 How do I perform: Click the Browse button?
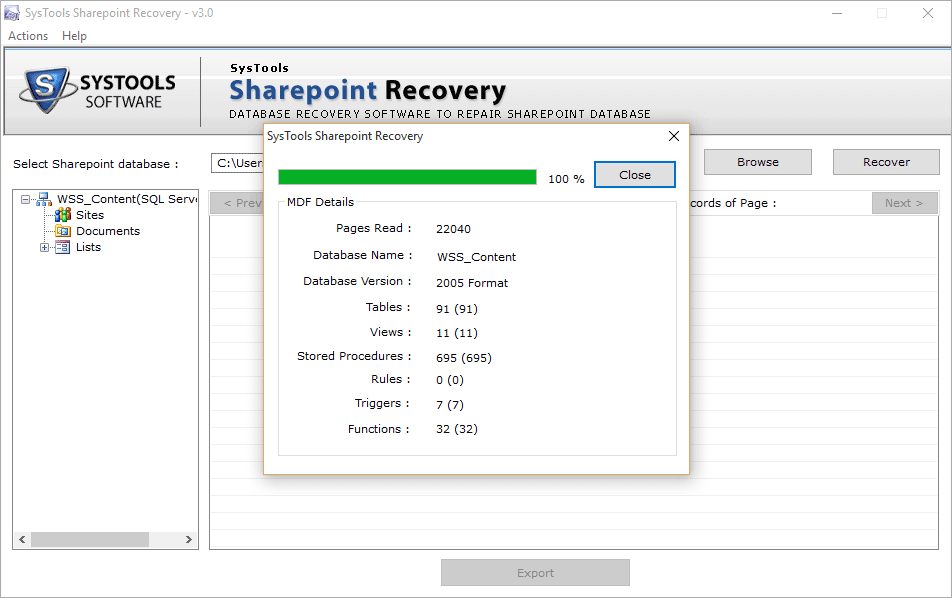pos(757,162)
